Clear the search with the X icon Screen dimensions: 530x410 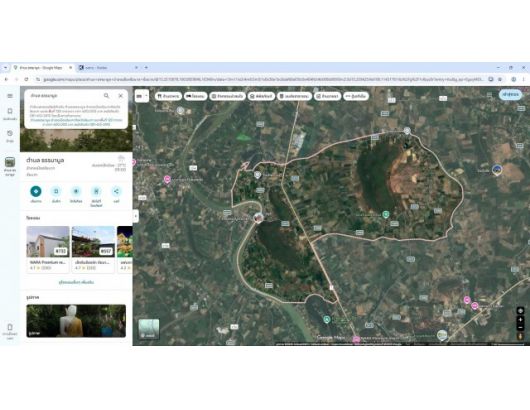pos(121,96)
